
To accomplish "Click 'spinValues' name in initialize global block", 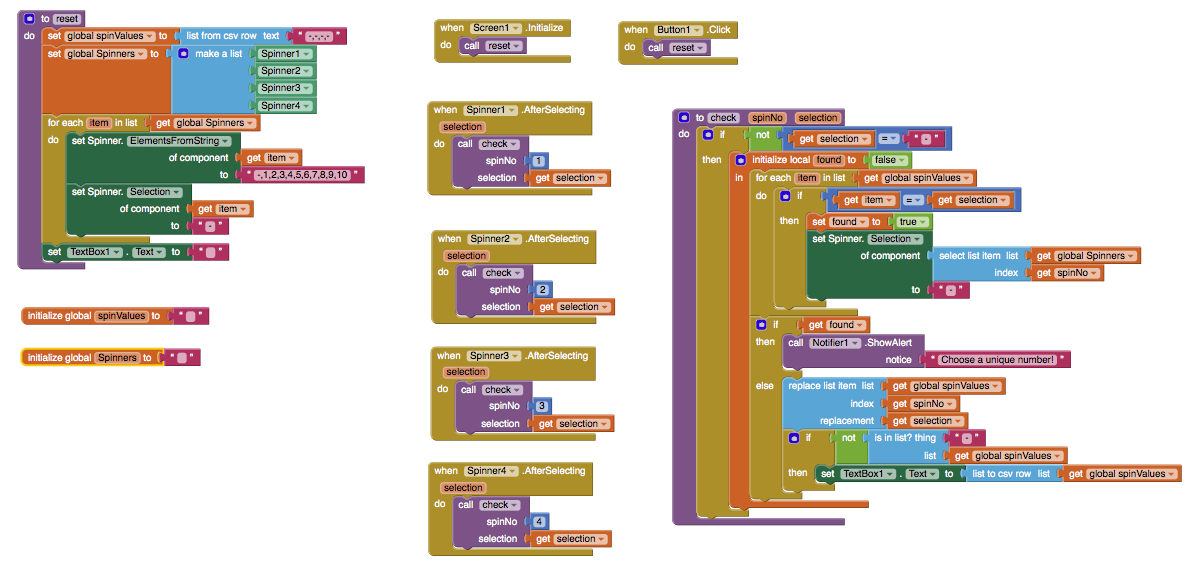I will (x=121, y=316).
